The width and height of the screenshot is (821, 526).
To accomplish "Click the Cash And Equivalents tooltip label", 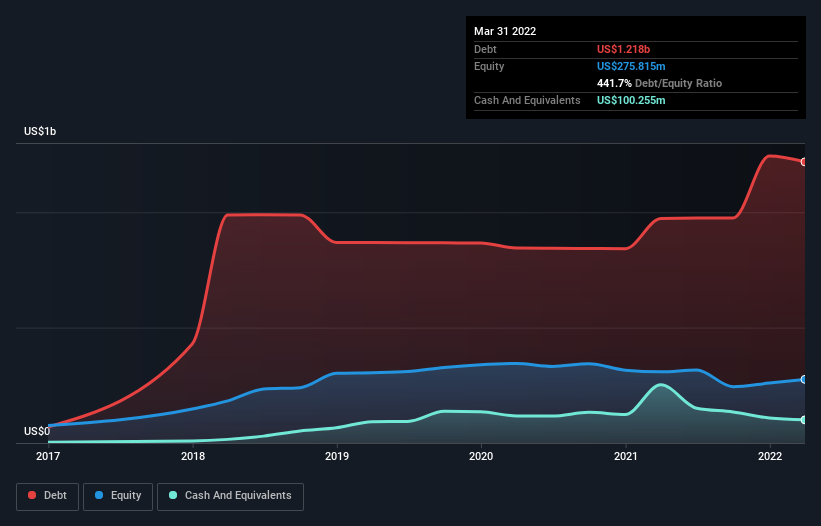I will (527, 100).
